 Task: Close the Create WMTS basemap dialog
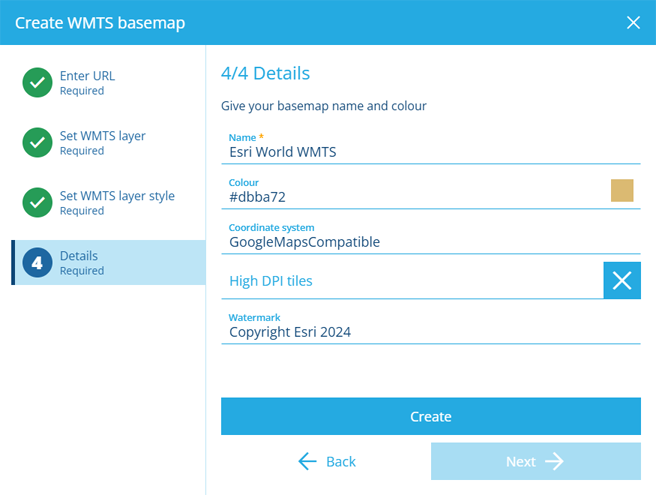point(633,23)
